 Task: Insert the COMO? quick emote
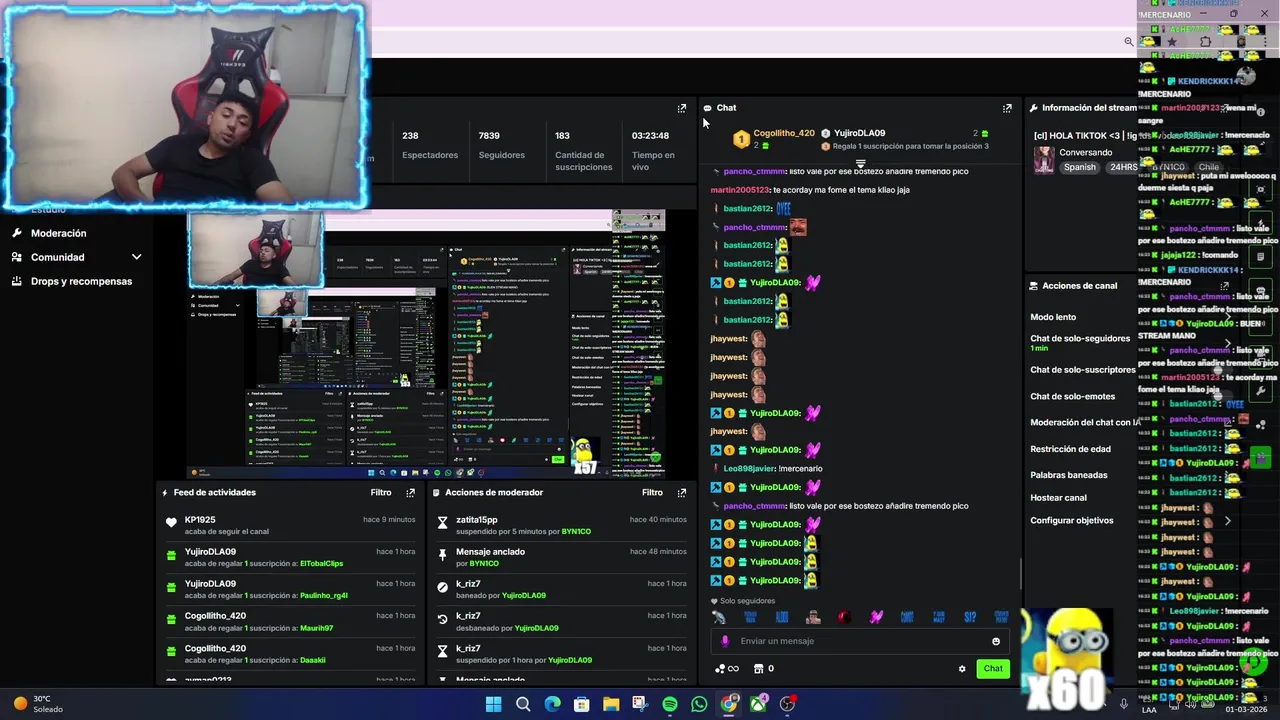click(907, 617)
